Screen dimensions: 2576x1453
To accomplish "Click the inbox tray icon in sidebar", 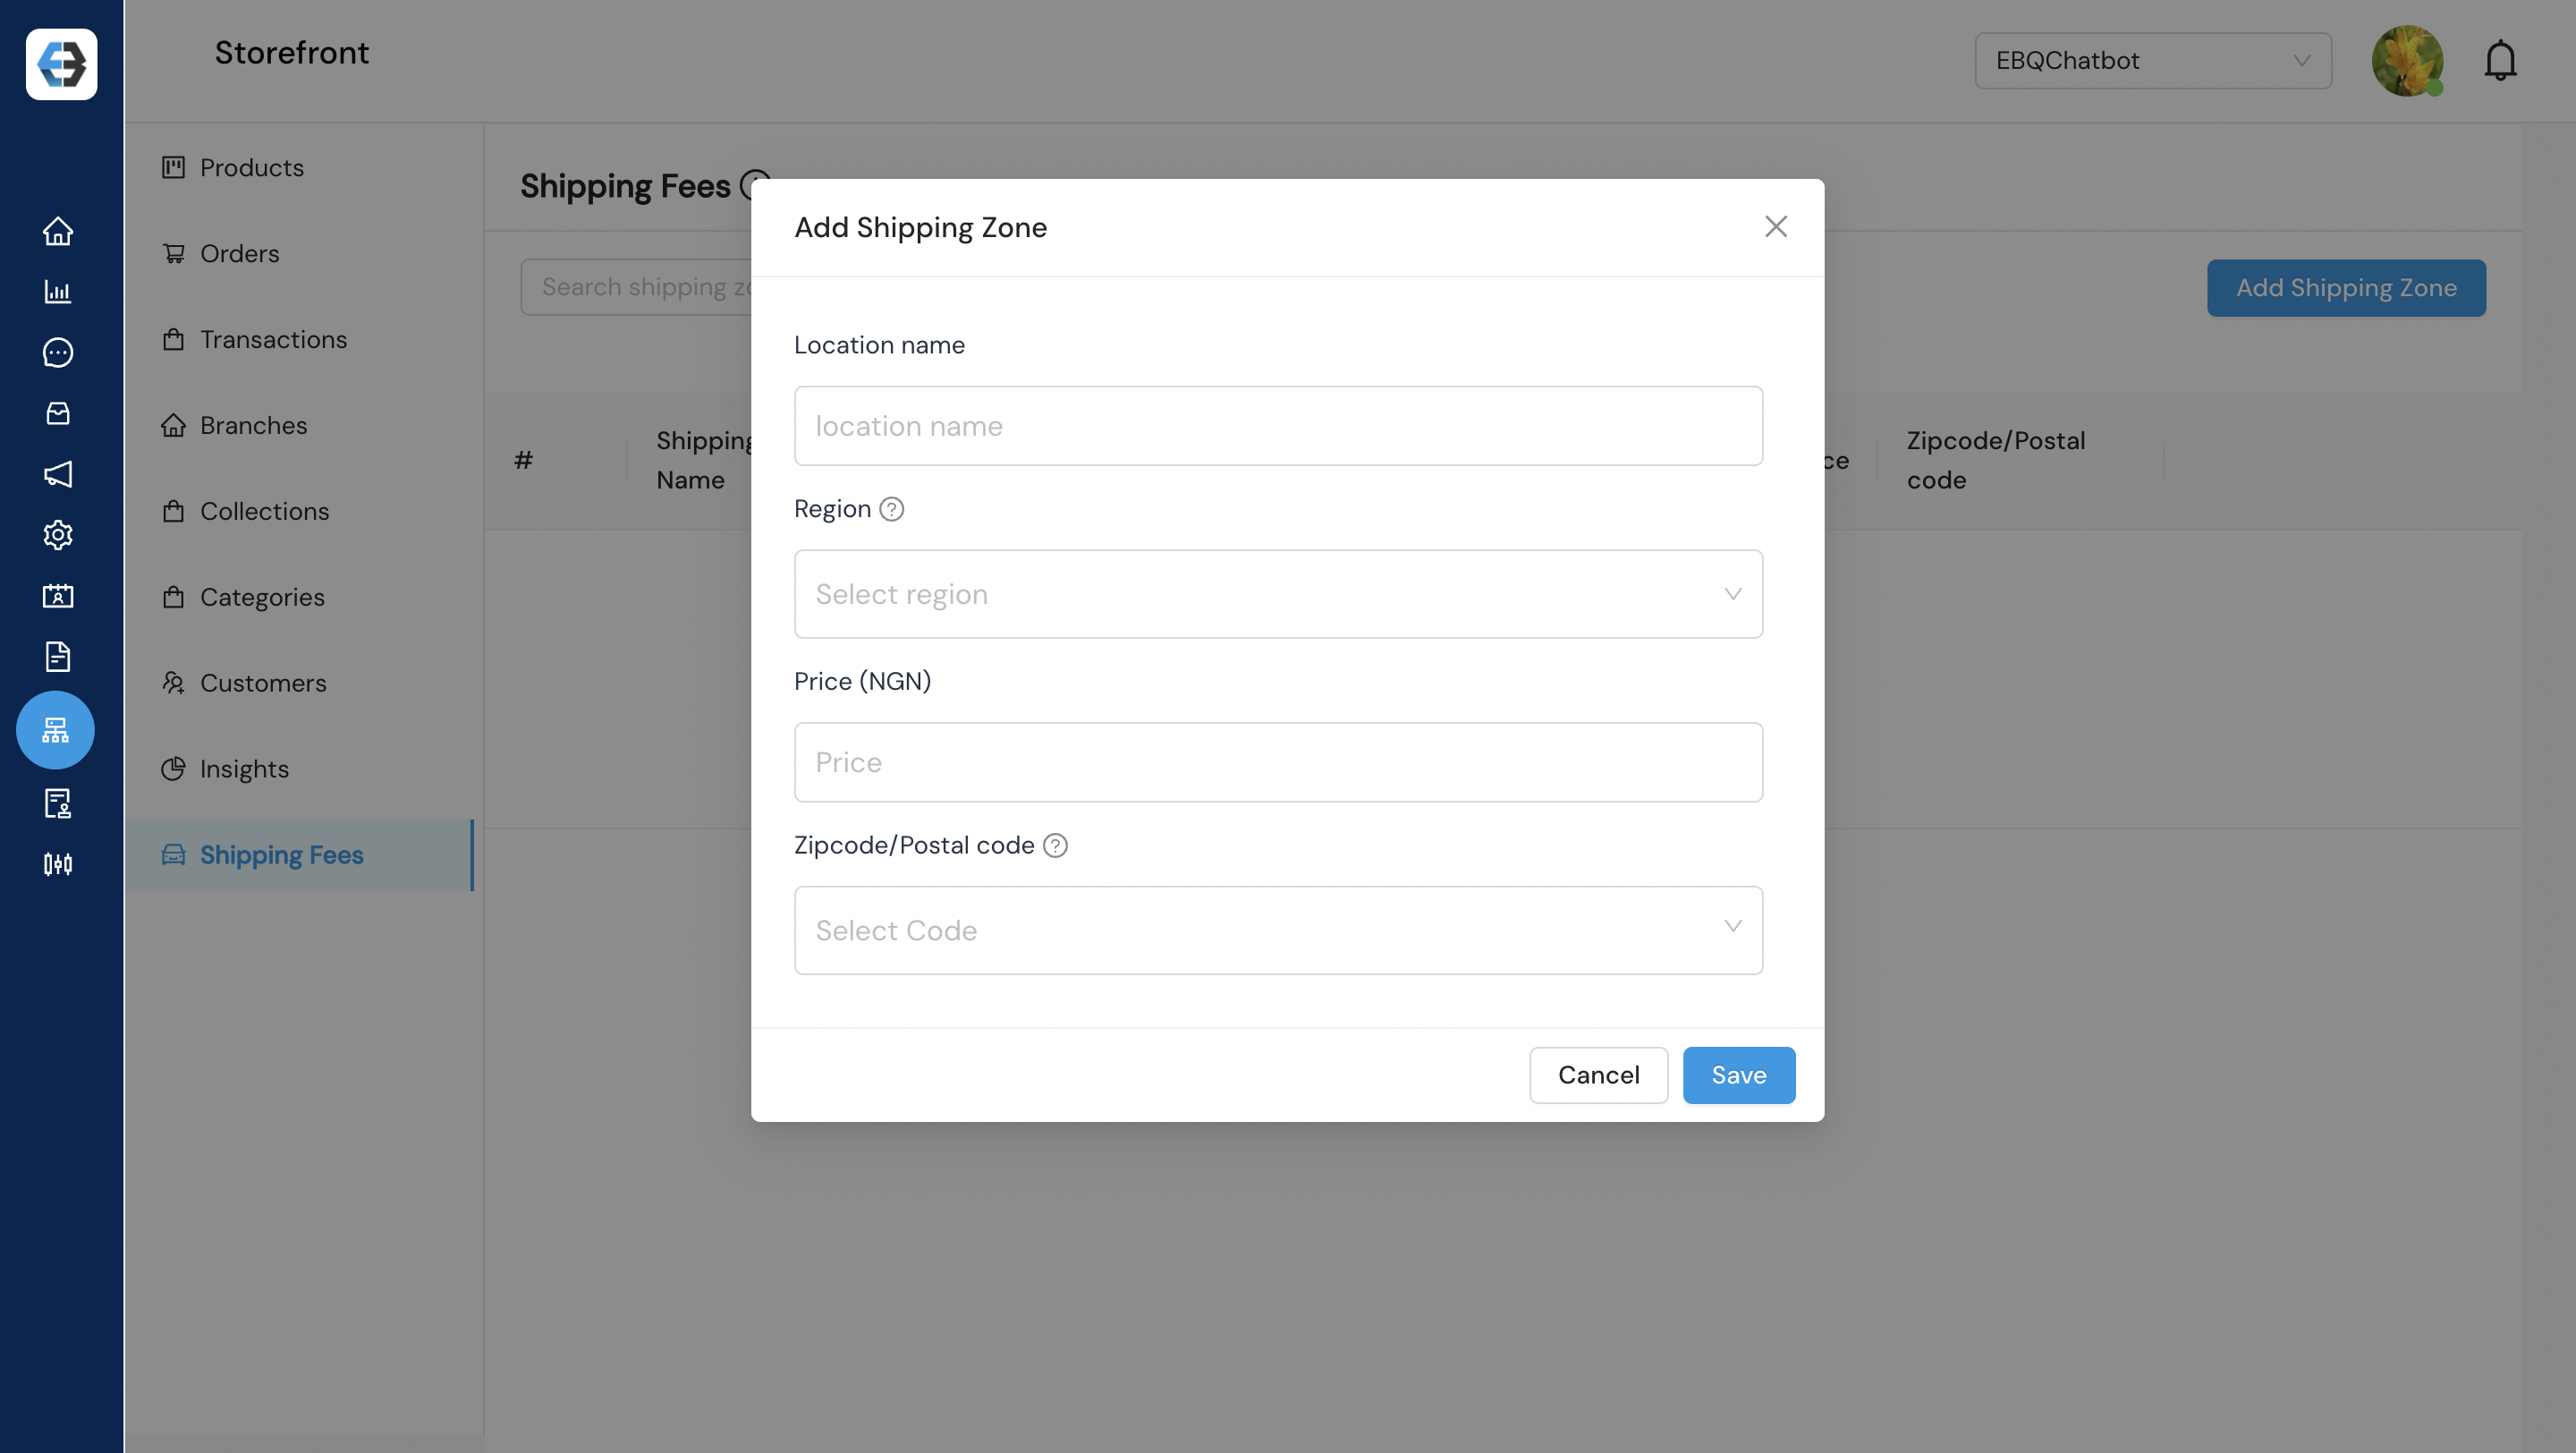I will point(58,413).
